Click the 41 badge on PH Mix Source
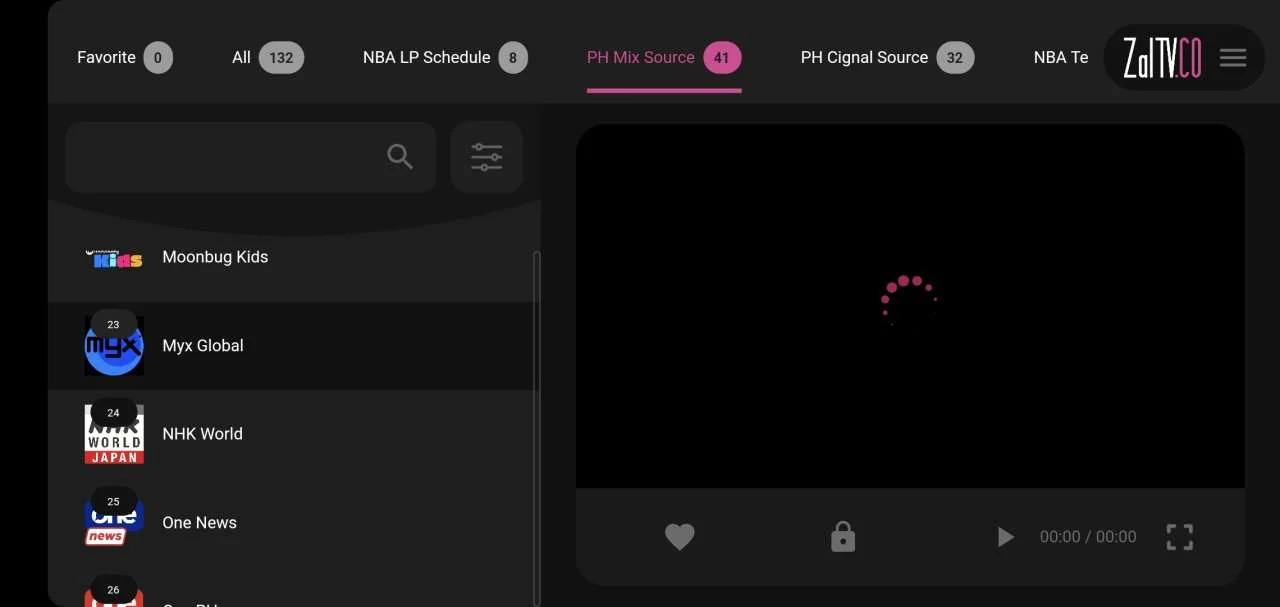The height and width of the screenshot is (607, 1280). (x=722, y=57)
